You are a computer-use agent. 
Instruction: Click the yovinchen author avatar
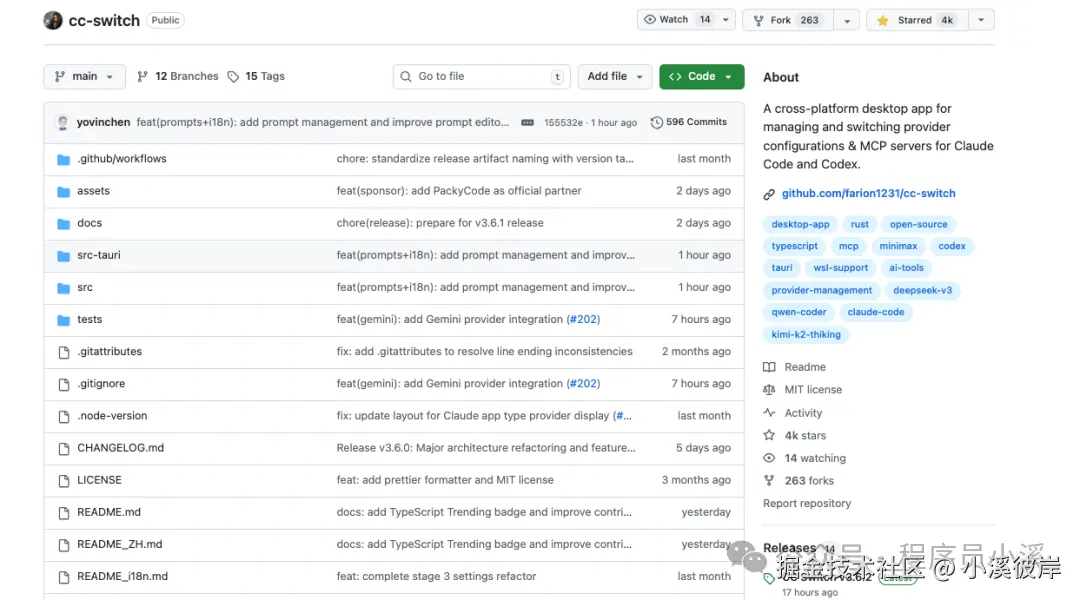click(62, 122)
